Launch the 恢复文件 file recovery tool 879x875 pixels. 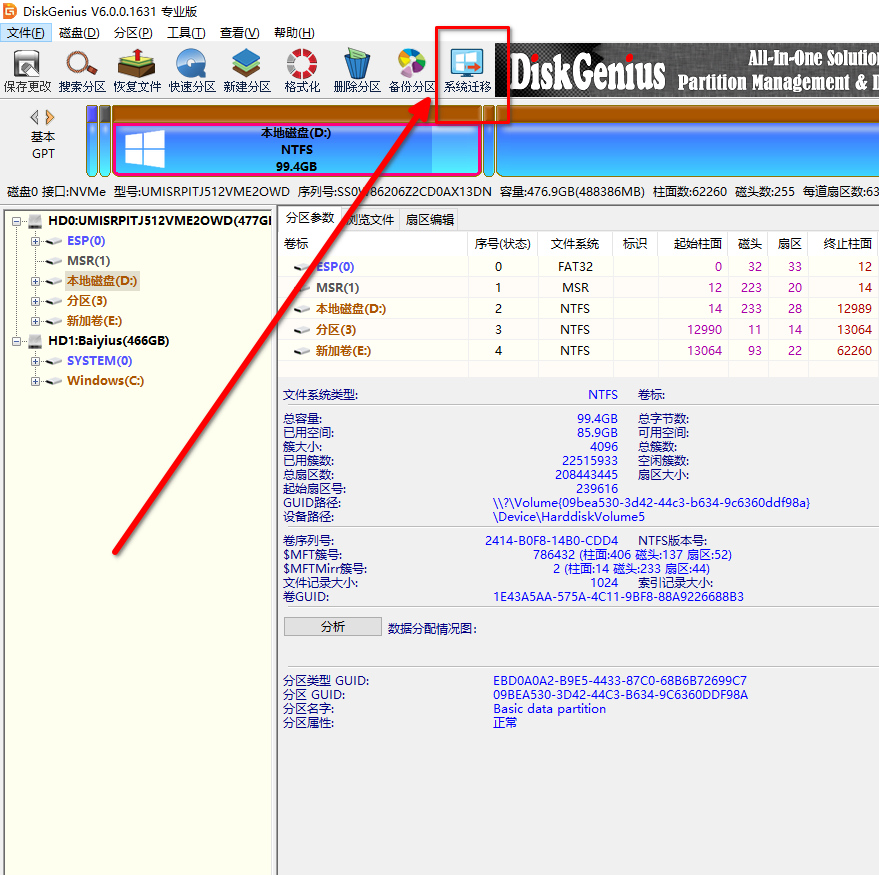click(x=137, y=71)
